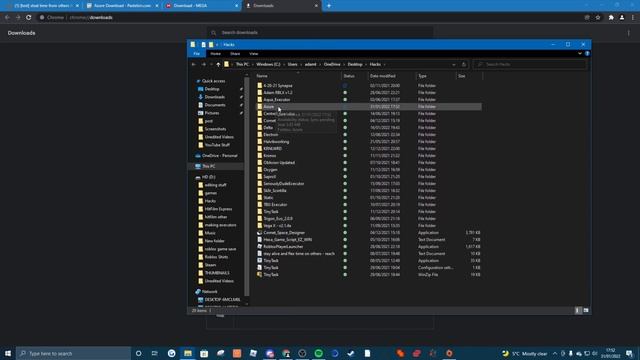The height and width of the screenshot is (360, 640).
Task: Open the Share ribbon tab
Action: click(235, 53)
